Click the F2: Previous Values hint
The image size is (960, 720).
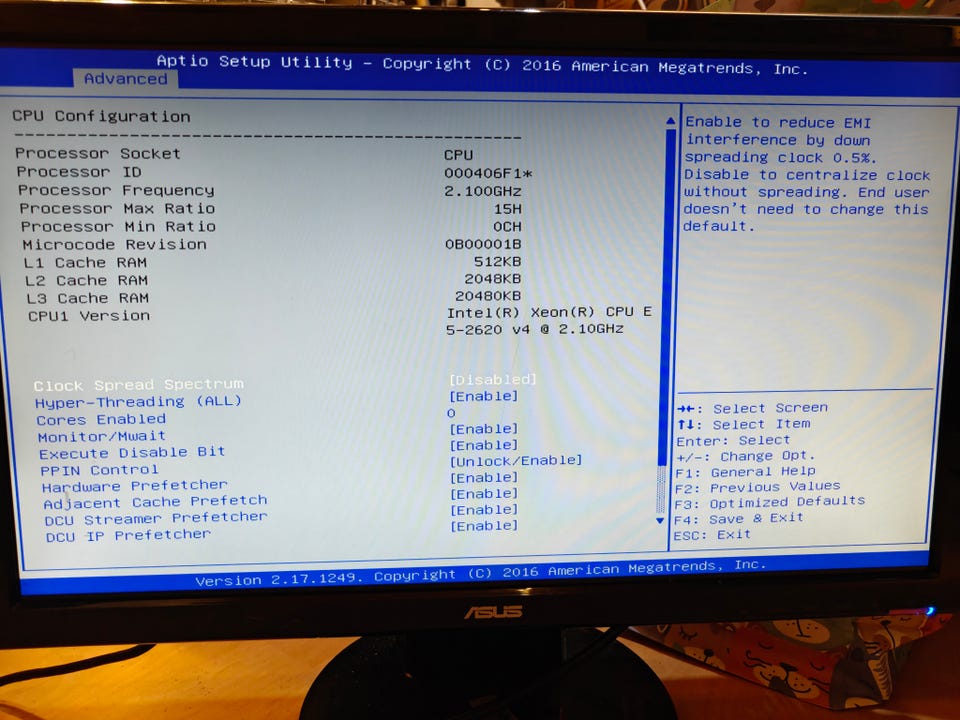(757, 487)
